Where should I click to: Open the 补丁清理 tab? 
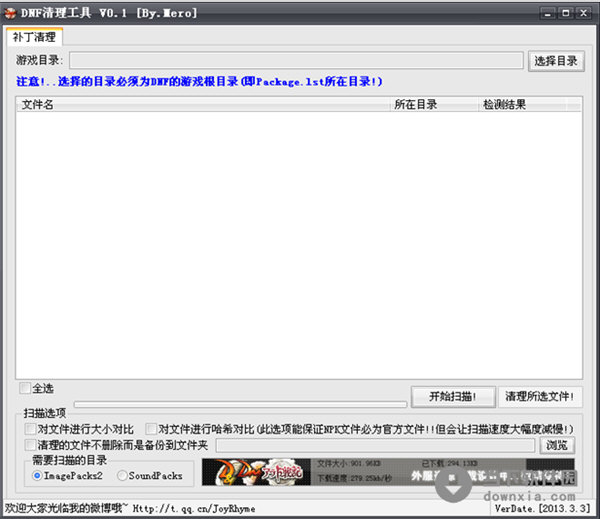(x=34, y=37)
